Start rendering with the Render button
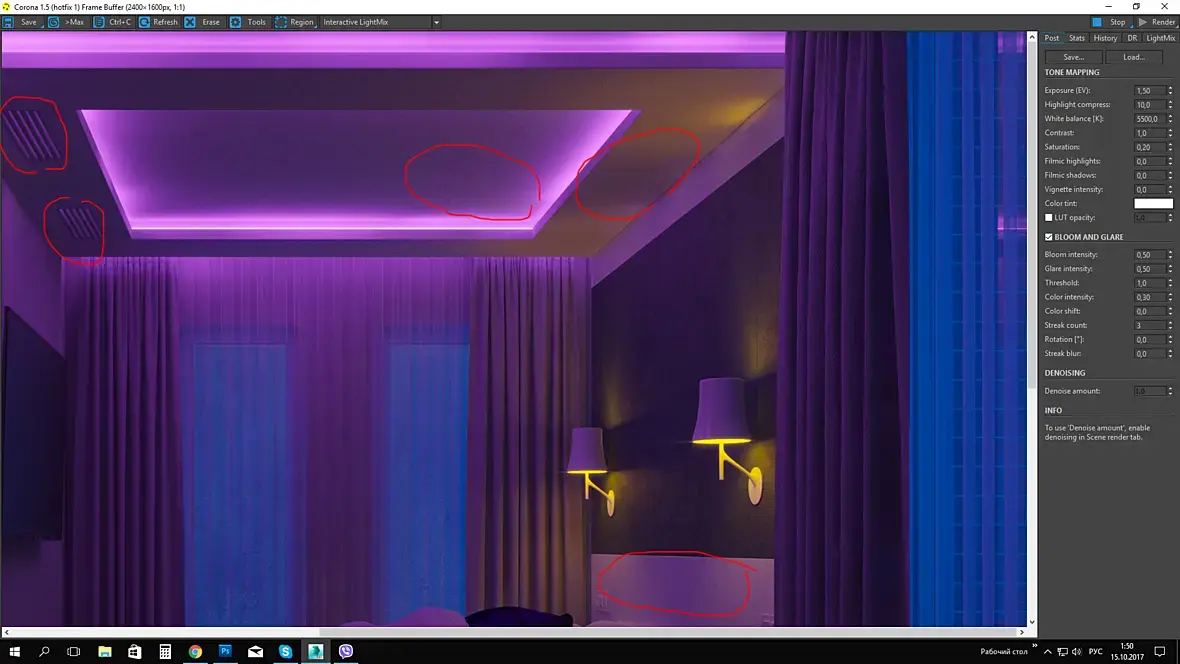 1156,22
